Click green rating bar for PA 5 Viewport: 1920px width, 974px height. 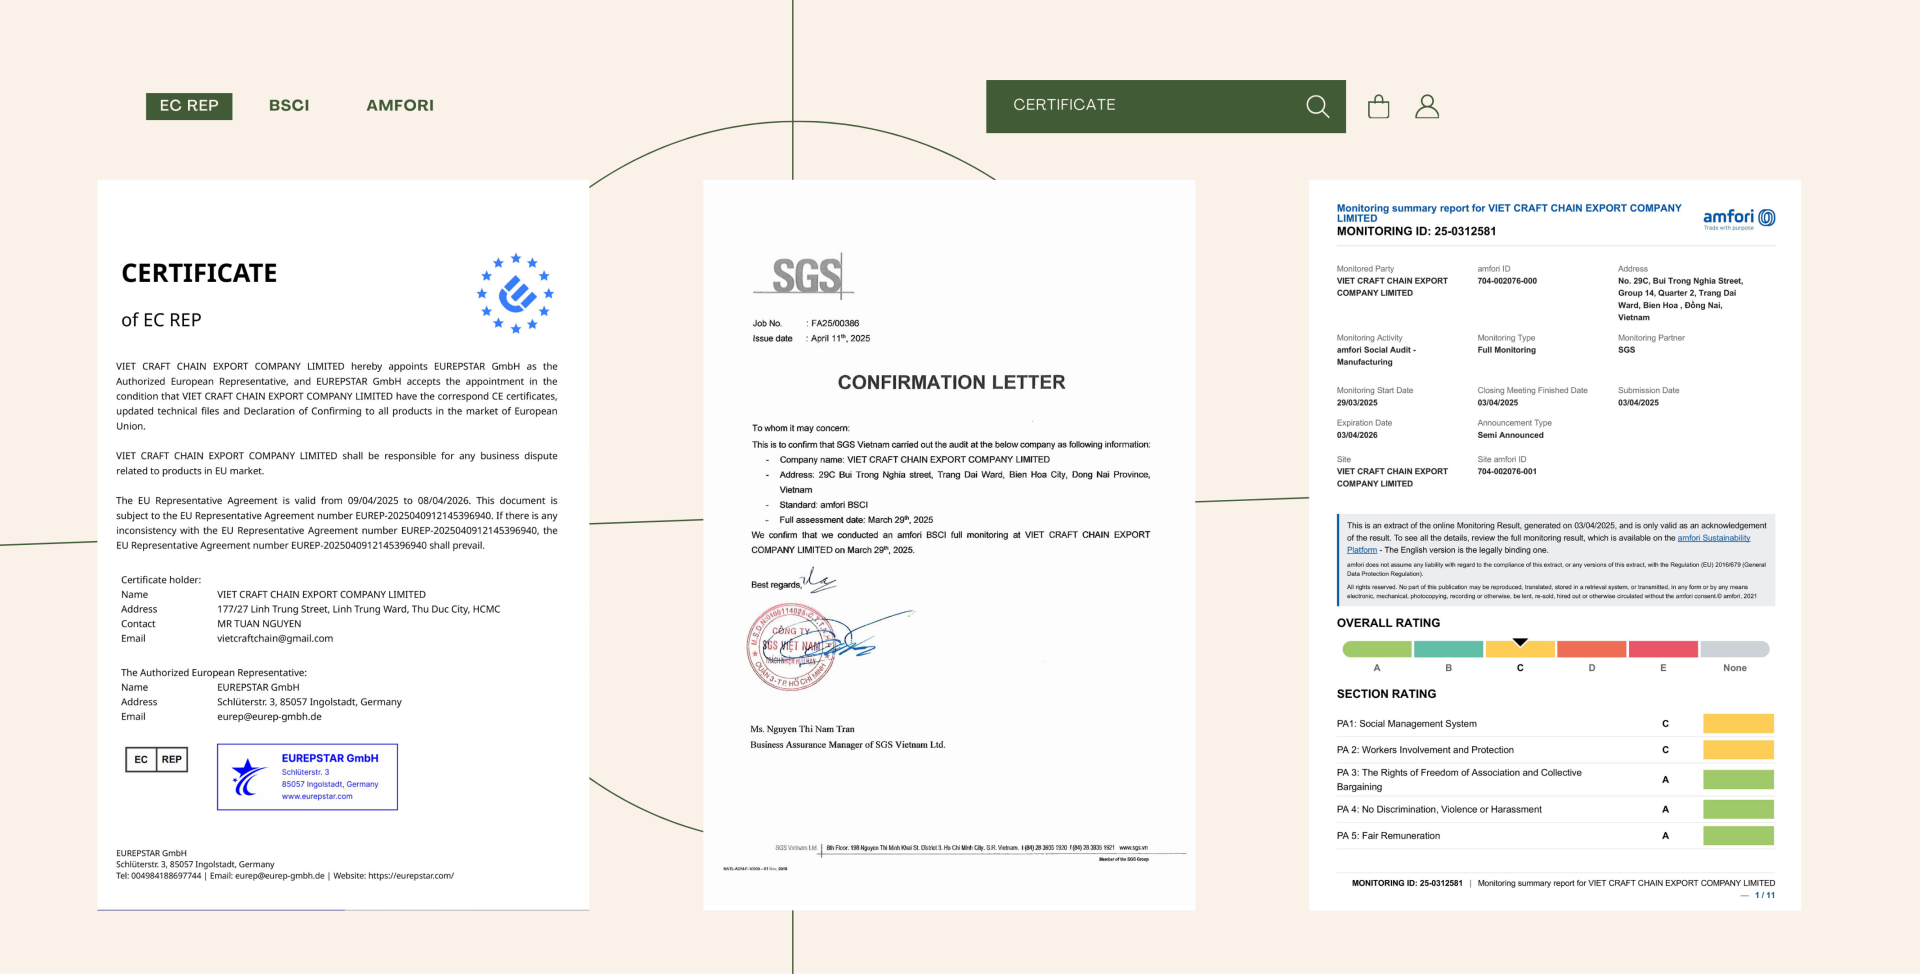pyautogui.click(x=1739, y=836)
